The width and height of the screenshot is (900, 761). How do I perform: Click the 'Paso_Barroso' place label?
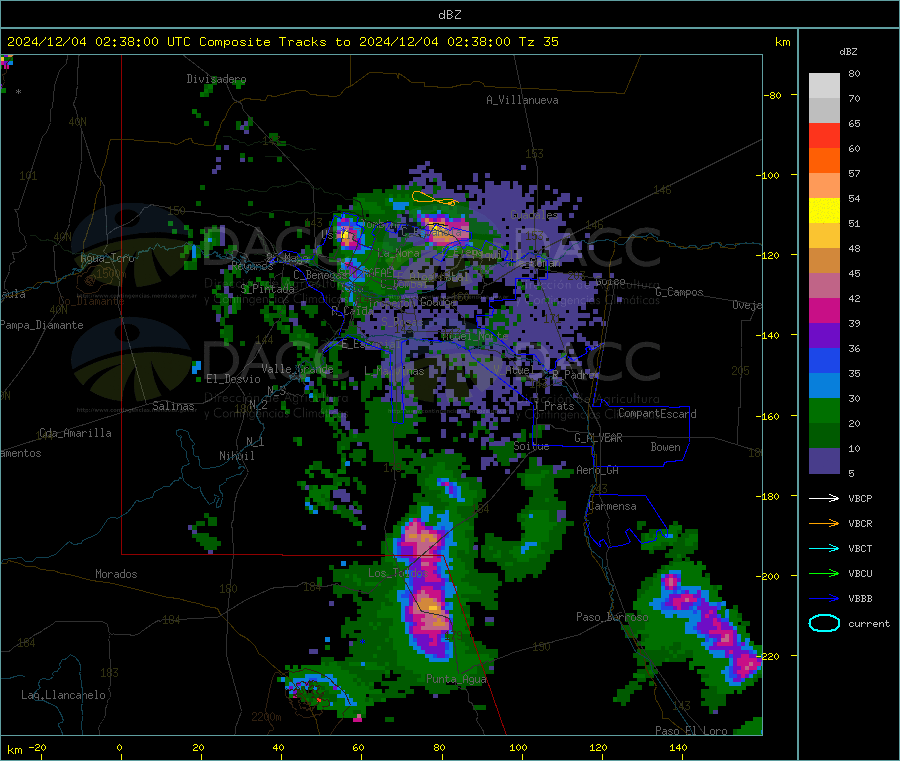[612, 617]
